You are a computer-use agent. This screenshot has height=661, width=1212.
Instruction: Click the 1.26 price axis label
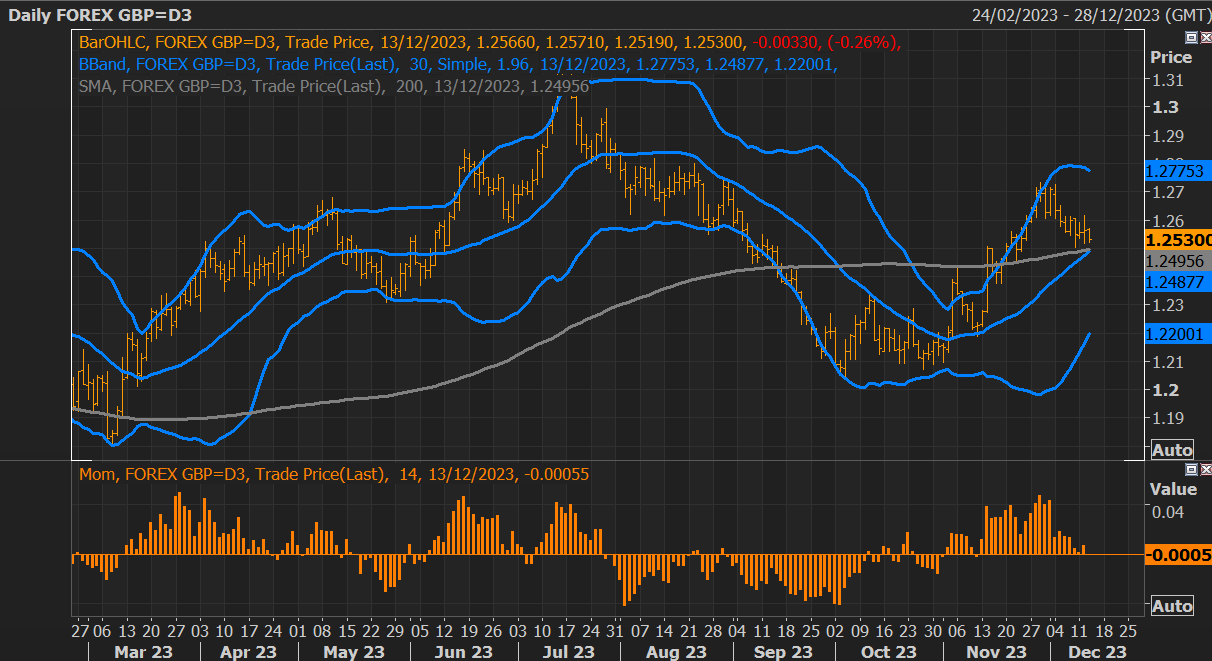coord(1168,220)
